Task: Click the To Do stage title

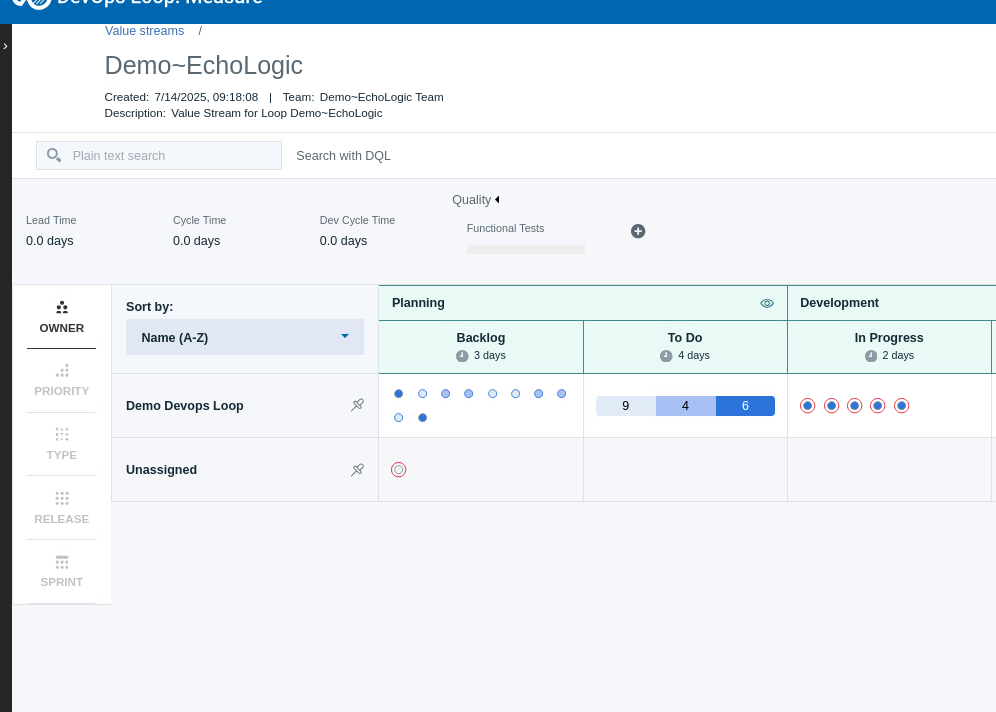Action: pyautogui.click(x=685, y=338)
